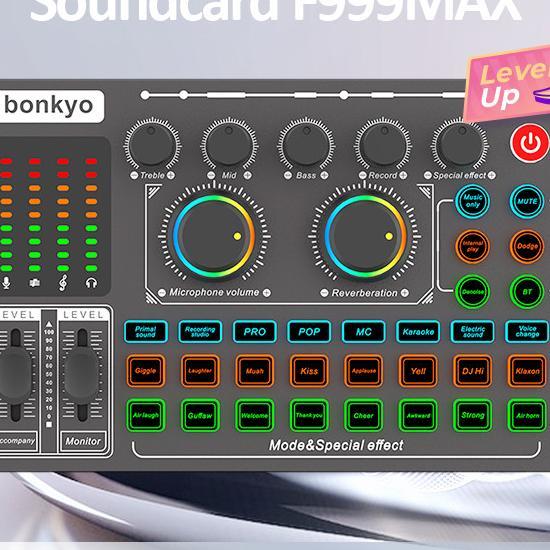Trigger the Muah sound effect
The image size is (550, 550).
(x=255, y=371)
